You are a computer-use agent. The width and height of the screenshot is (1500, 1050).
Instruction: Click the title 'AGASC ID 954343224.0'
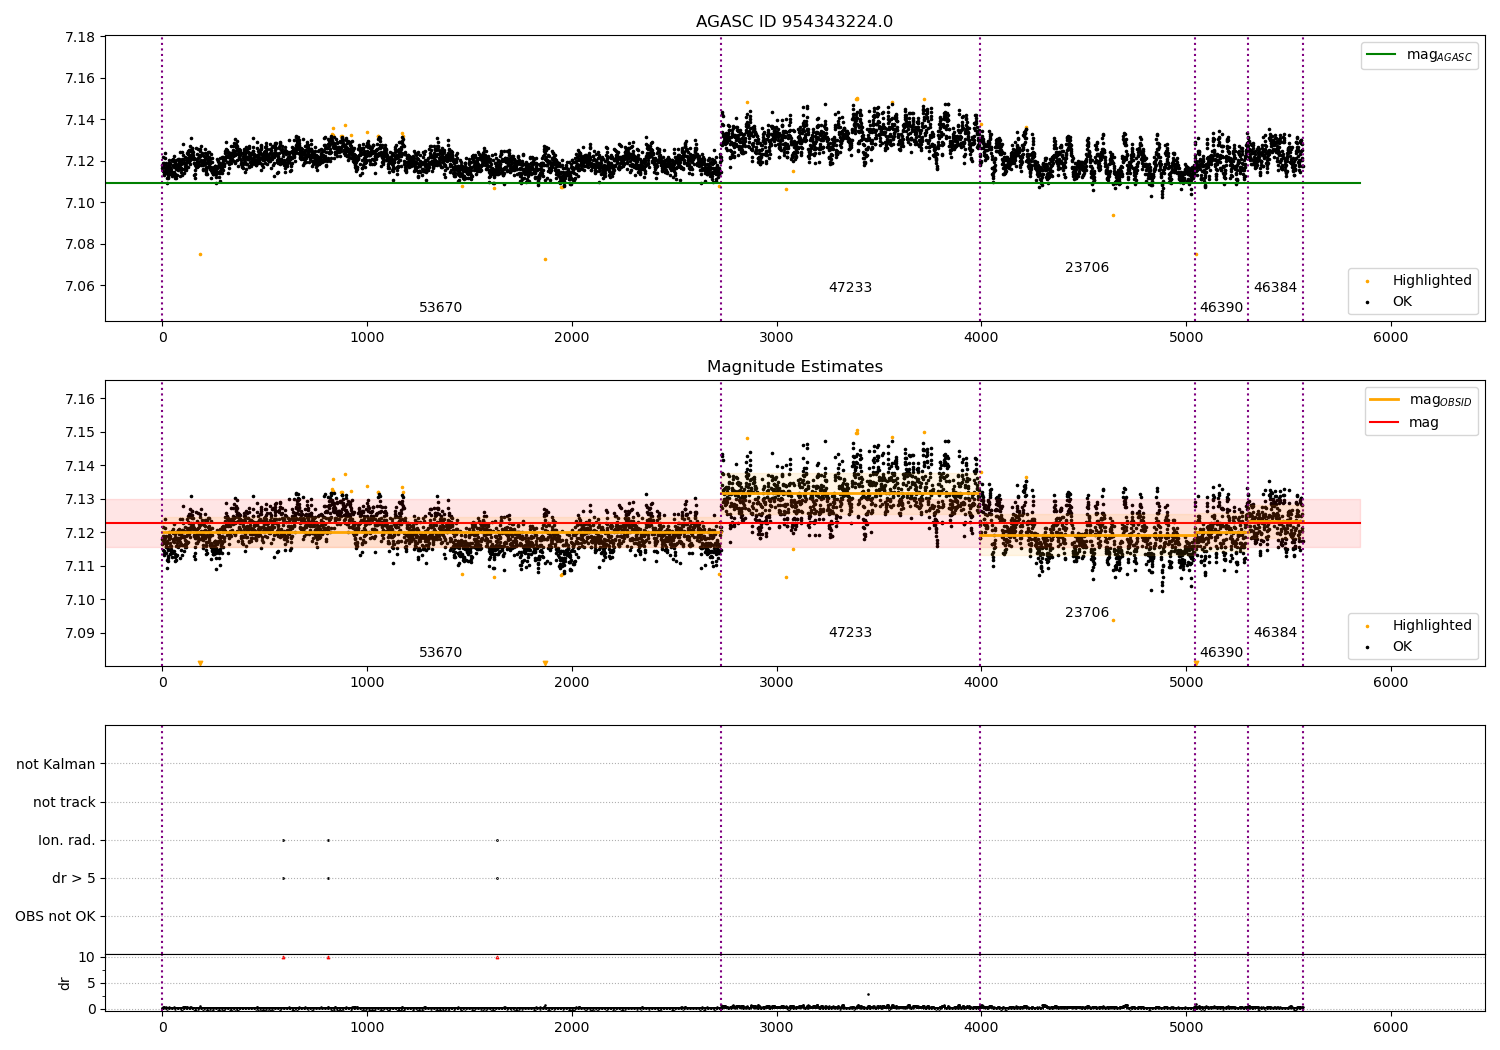tap(794, 22)
